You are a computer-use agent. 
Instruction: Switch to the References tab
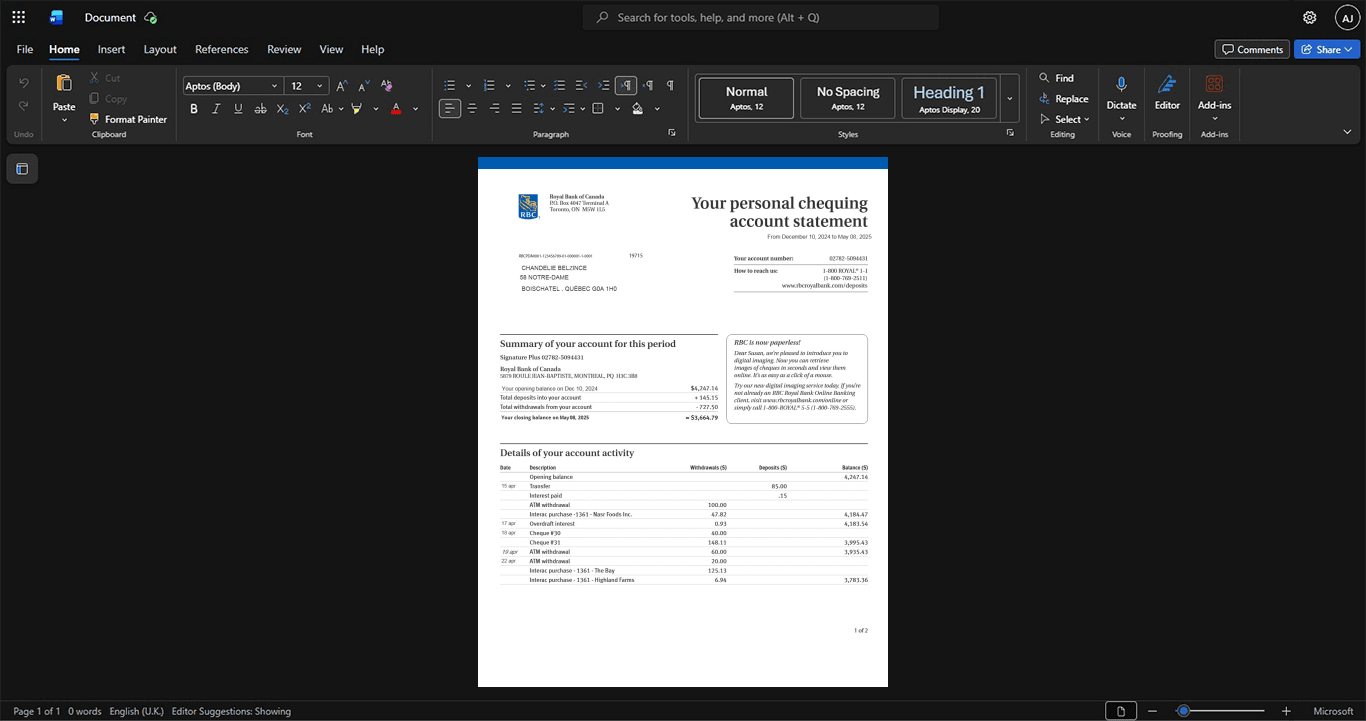(x=221, y=49)
